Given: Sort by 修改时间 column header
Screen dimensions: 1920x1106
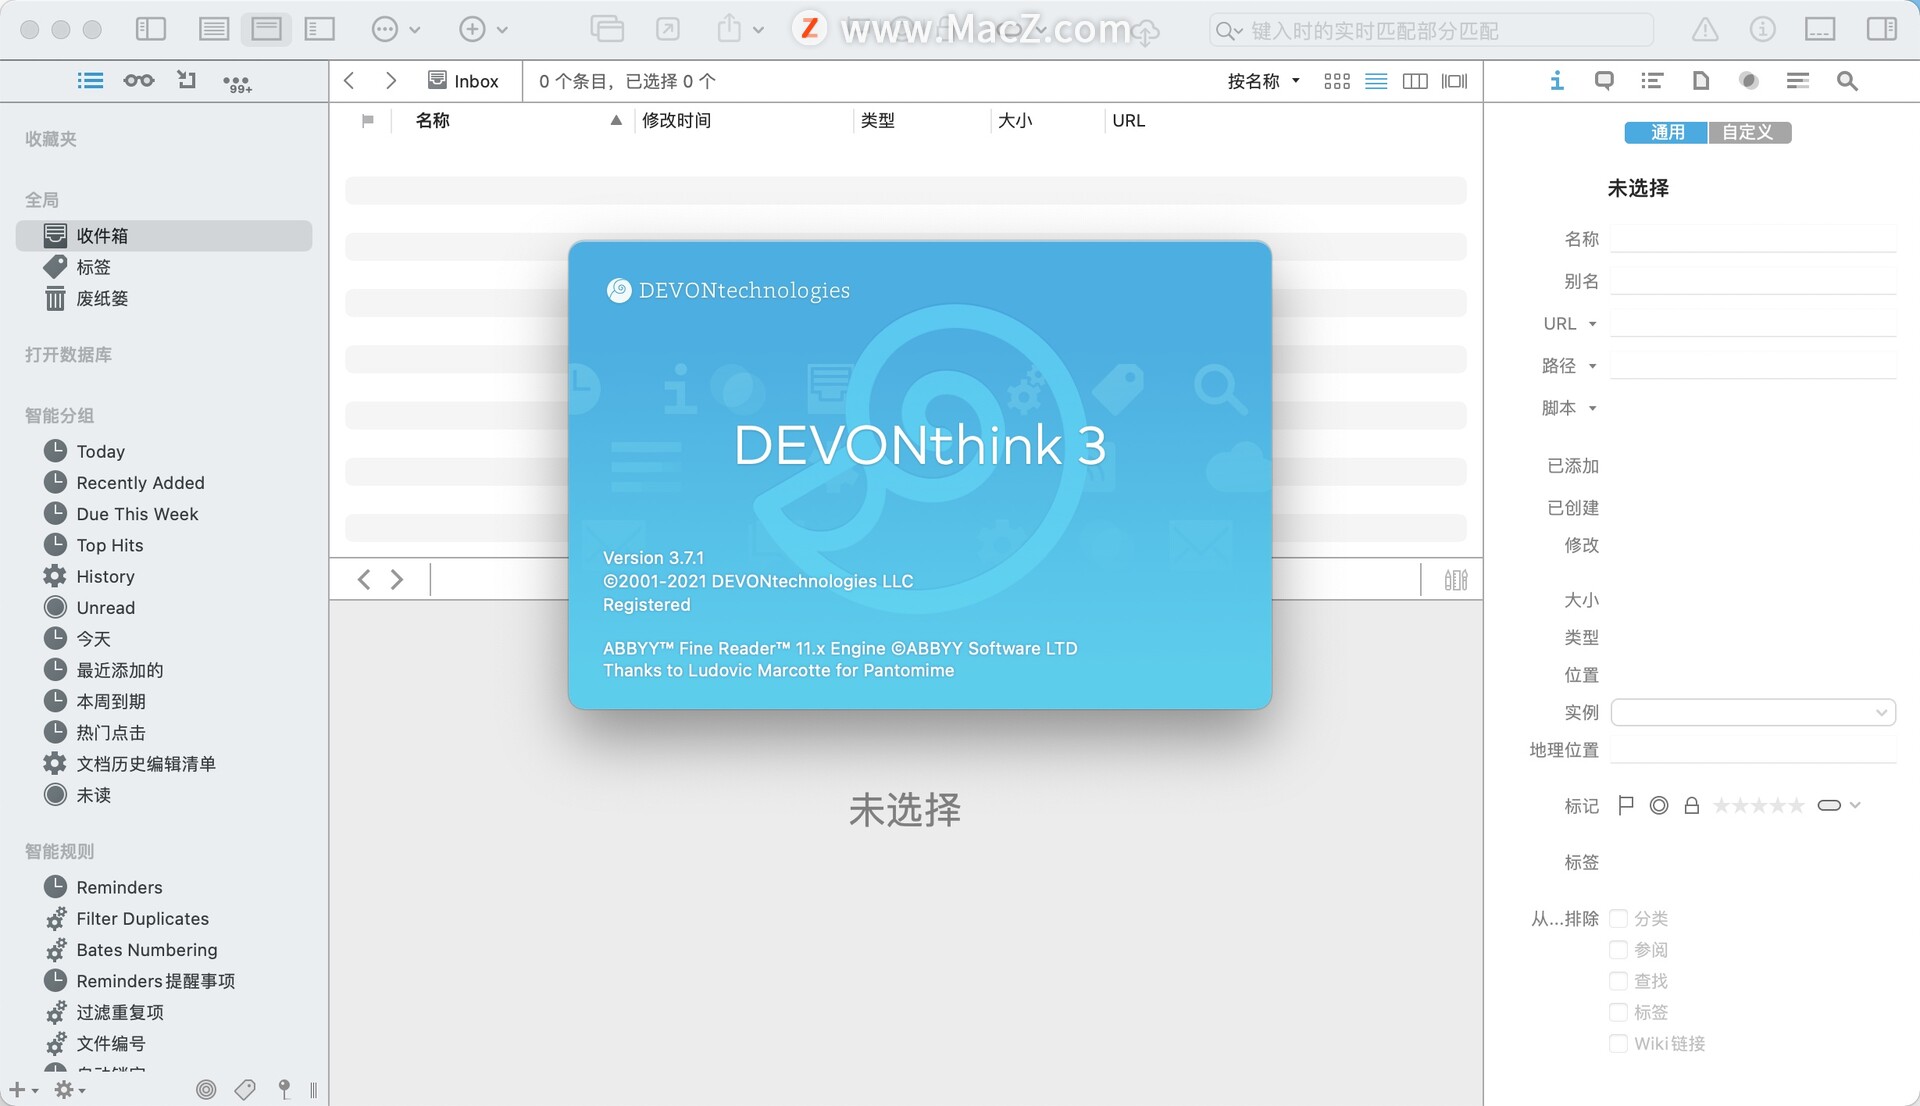Looking at the screenshot, I should tap(676, 120).
